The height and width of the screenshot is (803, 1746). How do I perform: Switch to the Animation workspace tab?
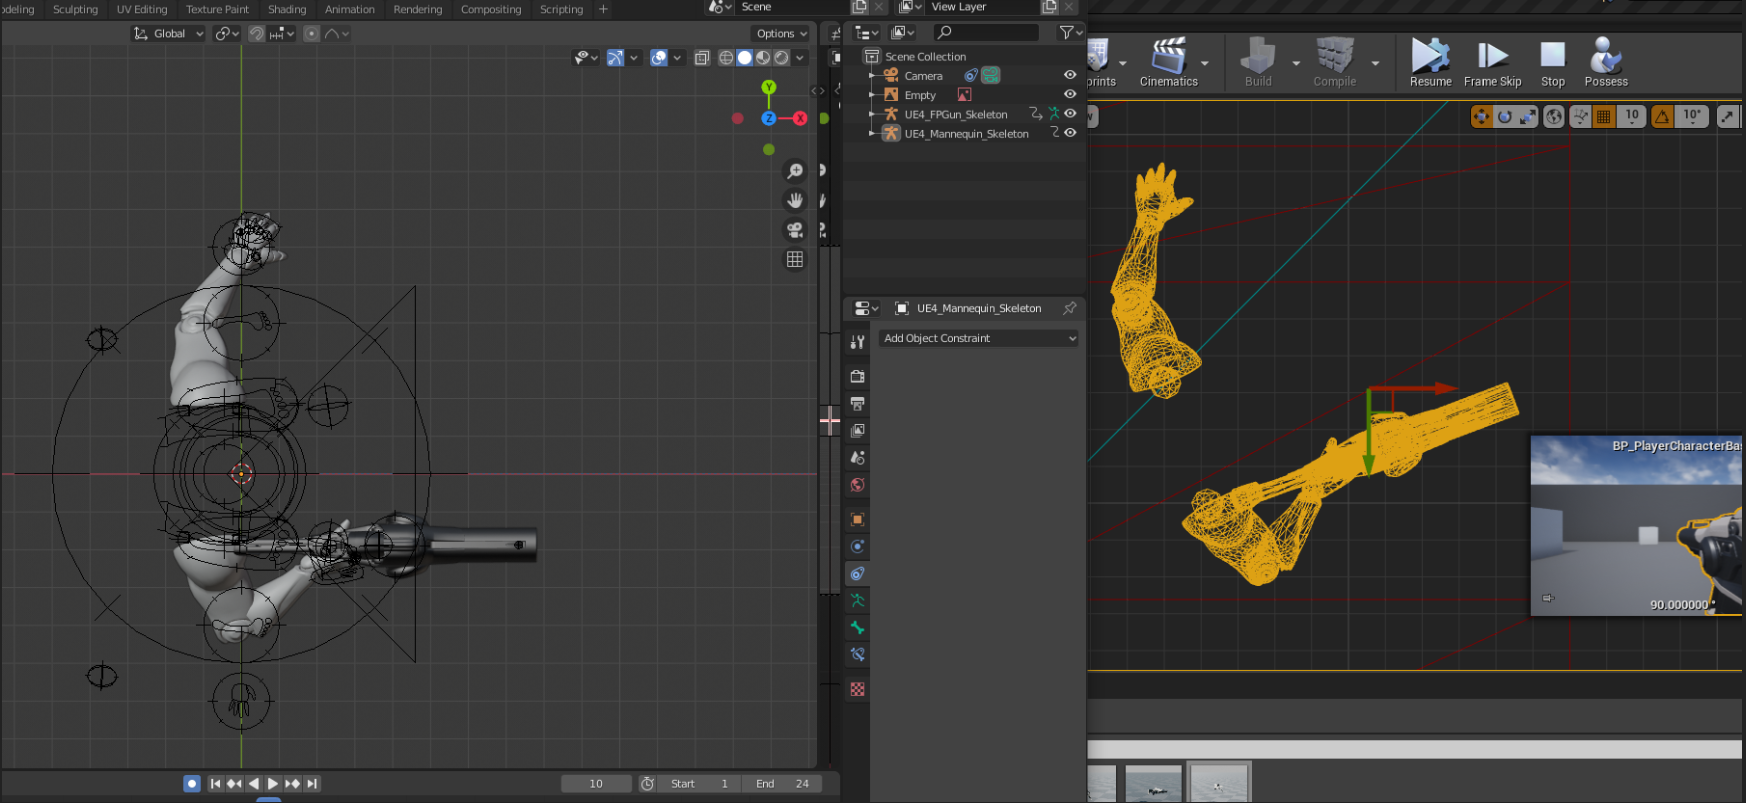(x=349, y=10)
